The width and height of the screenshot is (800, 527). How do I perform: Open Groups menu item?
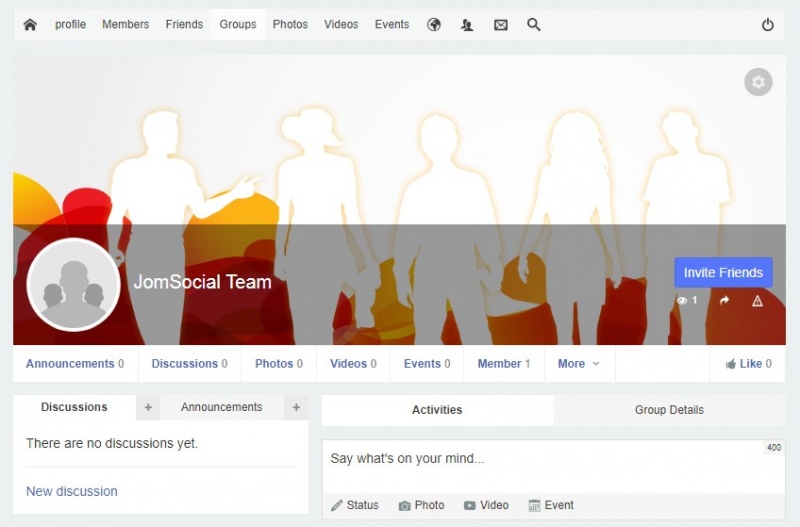point(238,24)
